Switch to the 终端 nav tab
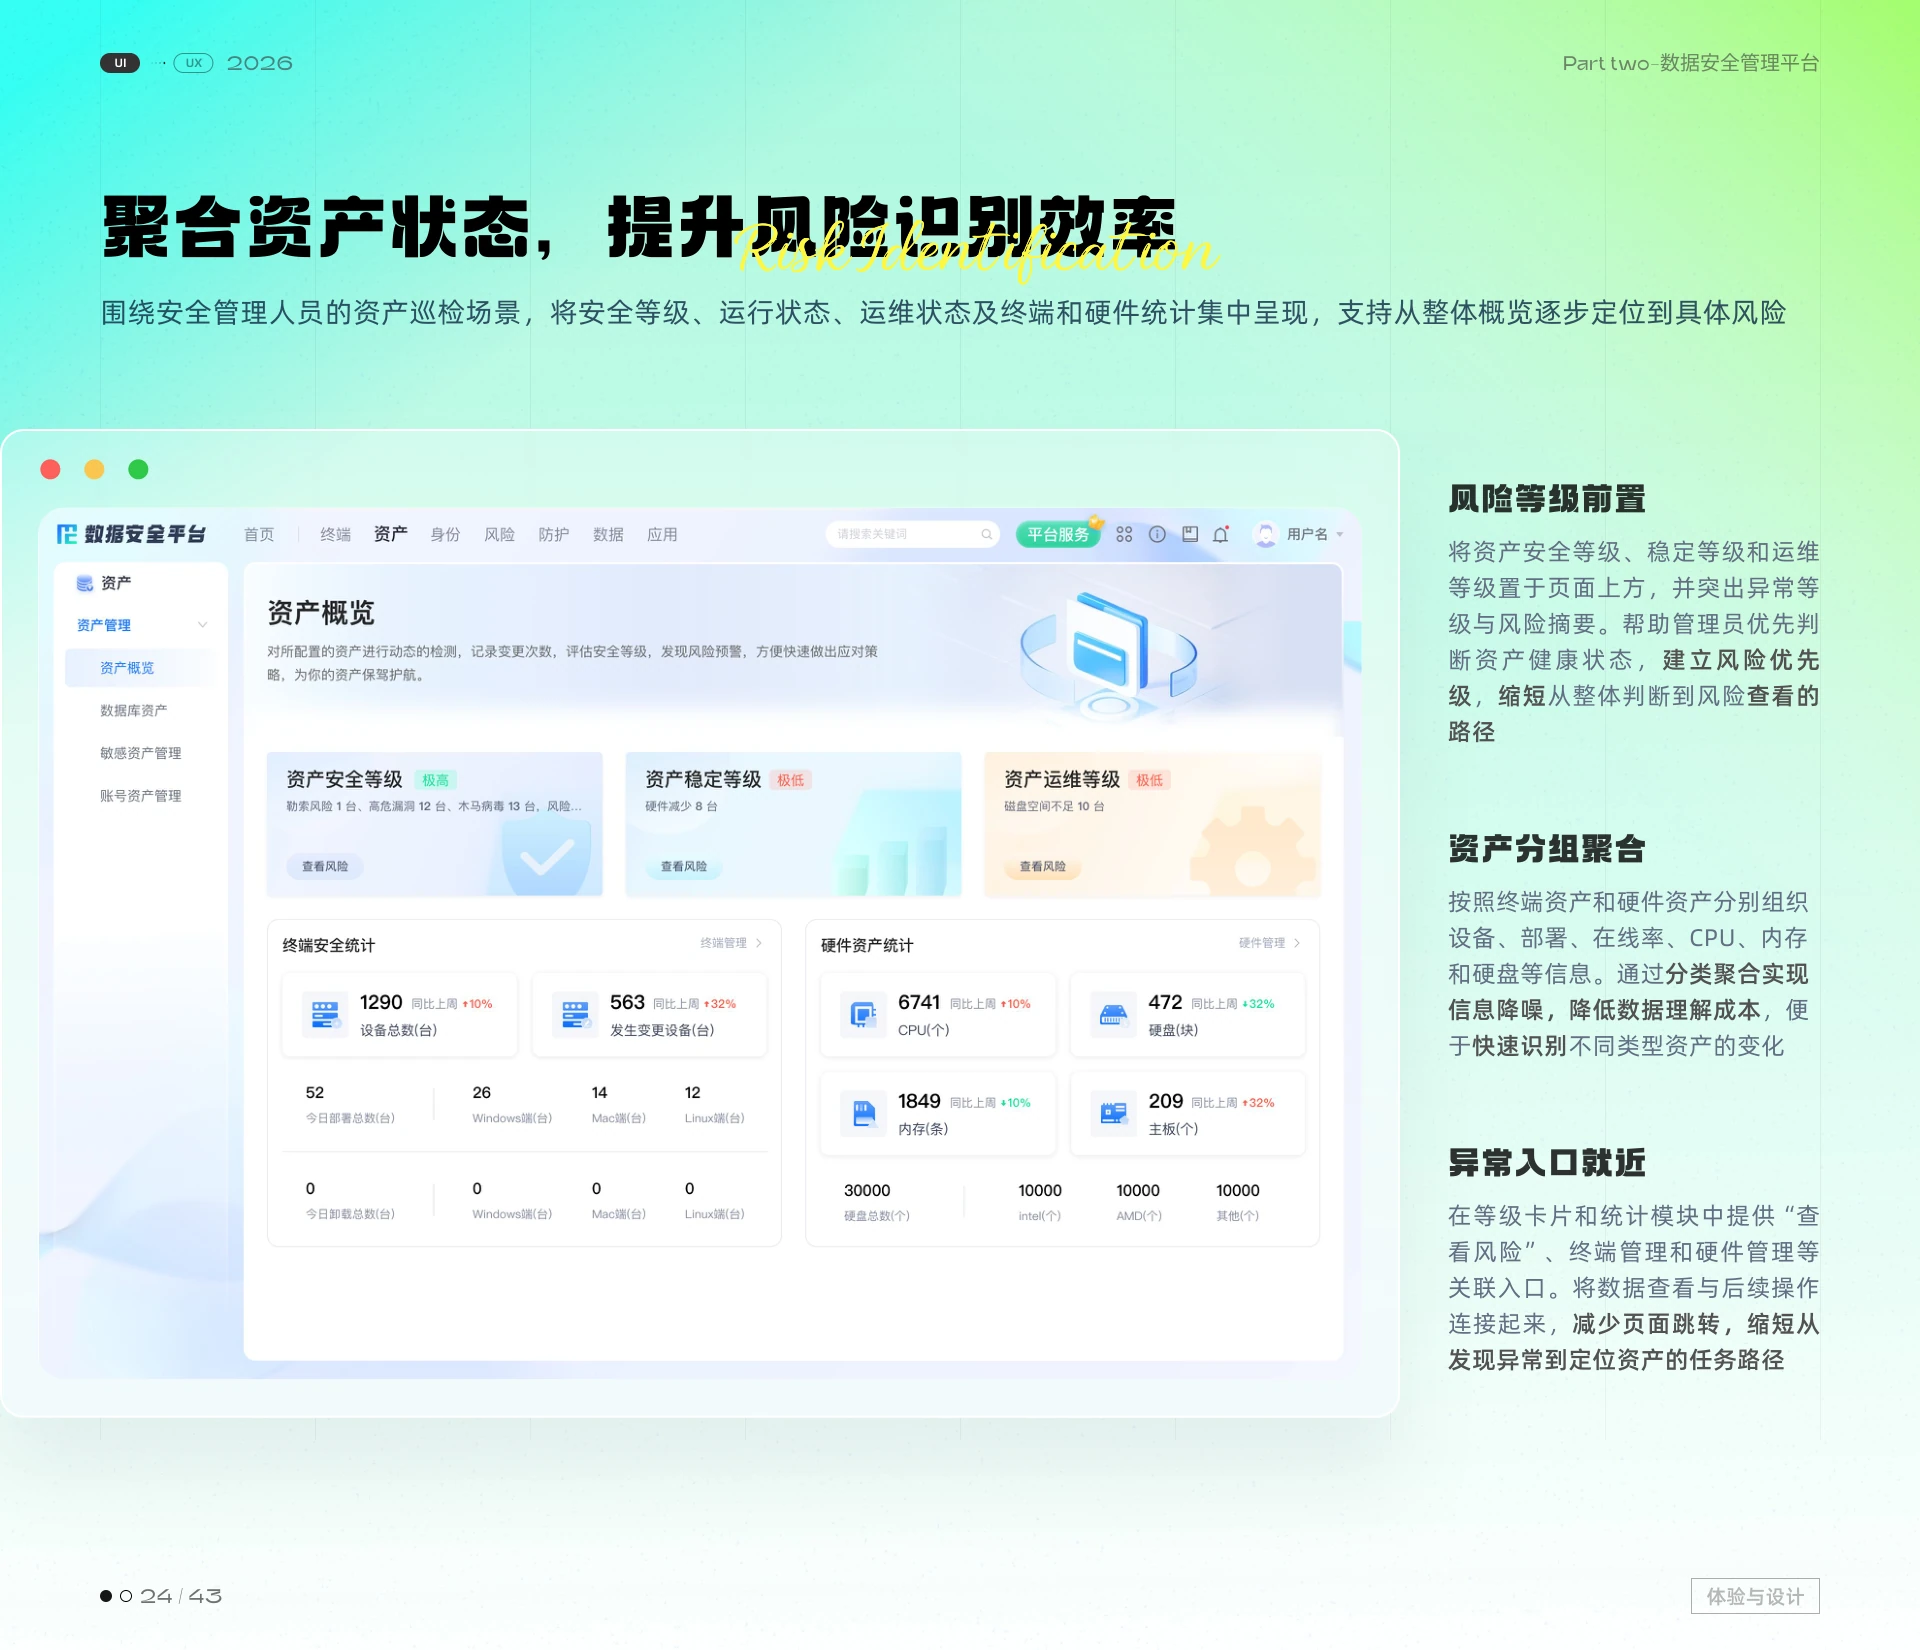 tap(335, 534)
